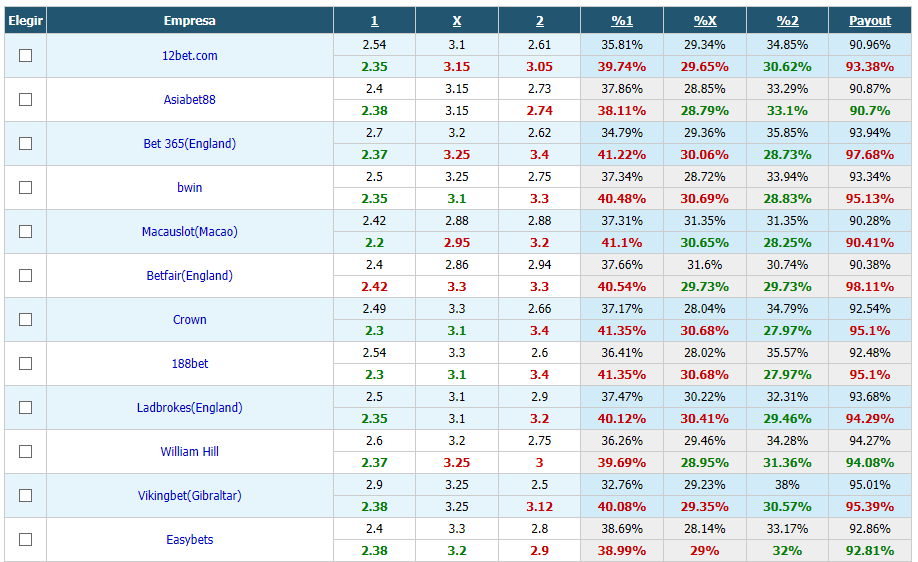The height and width of the screenshot is (562, 918).
Task: Open the Crown company link
Action: tap(190, 320)
